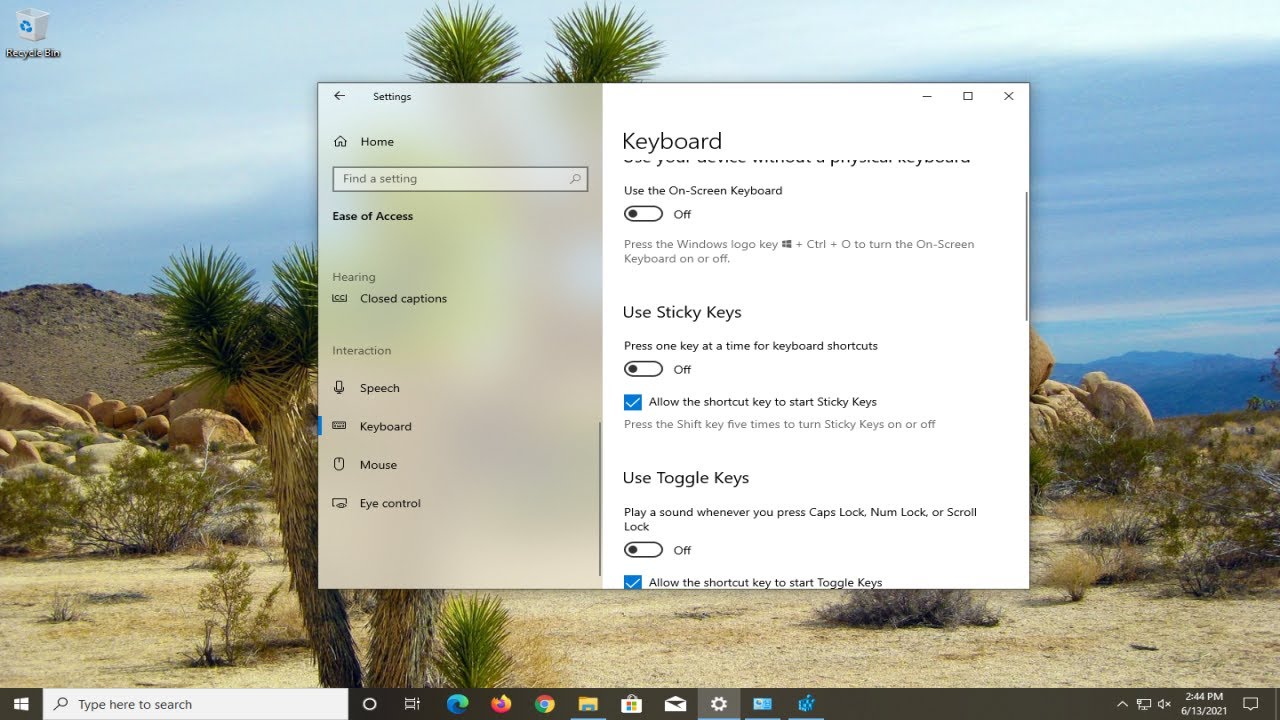Click the search magnifier in Find a setting
This screenshot has height=720, width=1280.
pos(575,179)
